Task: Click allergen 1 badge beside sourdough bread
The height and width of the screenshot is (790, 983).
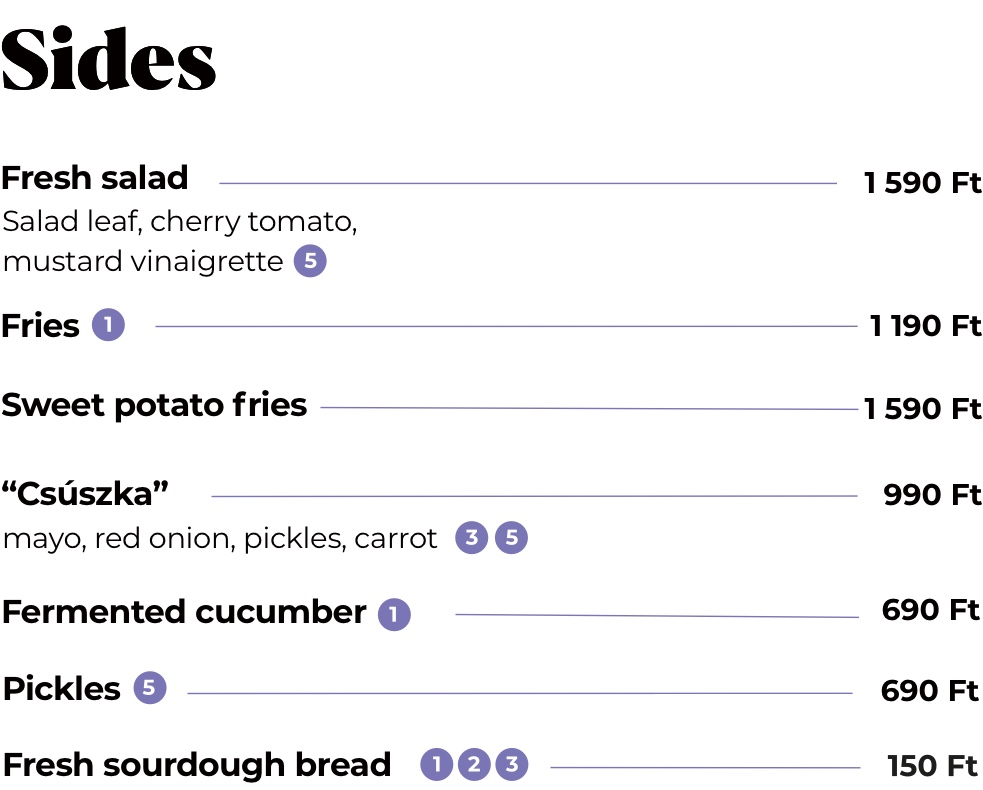Action: (x=436, y=764)
